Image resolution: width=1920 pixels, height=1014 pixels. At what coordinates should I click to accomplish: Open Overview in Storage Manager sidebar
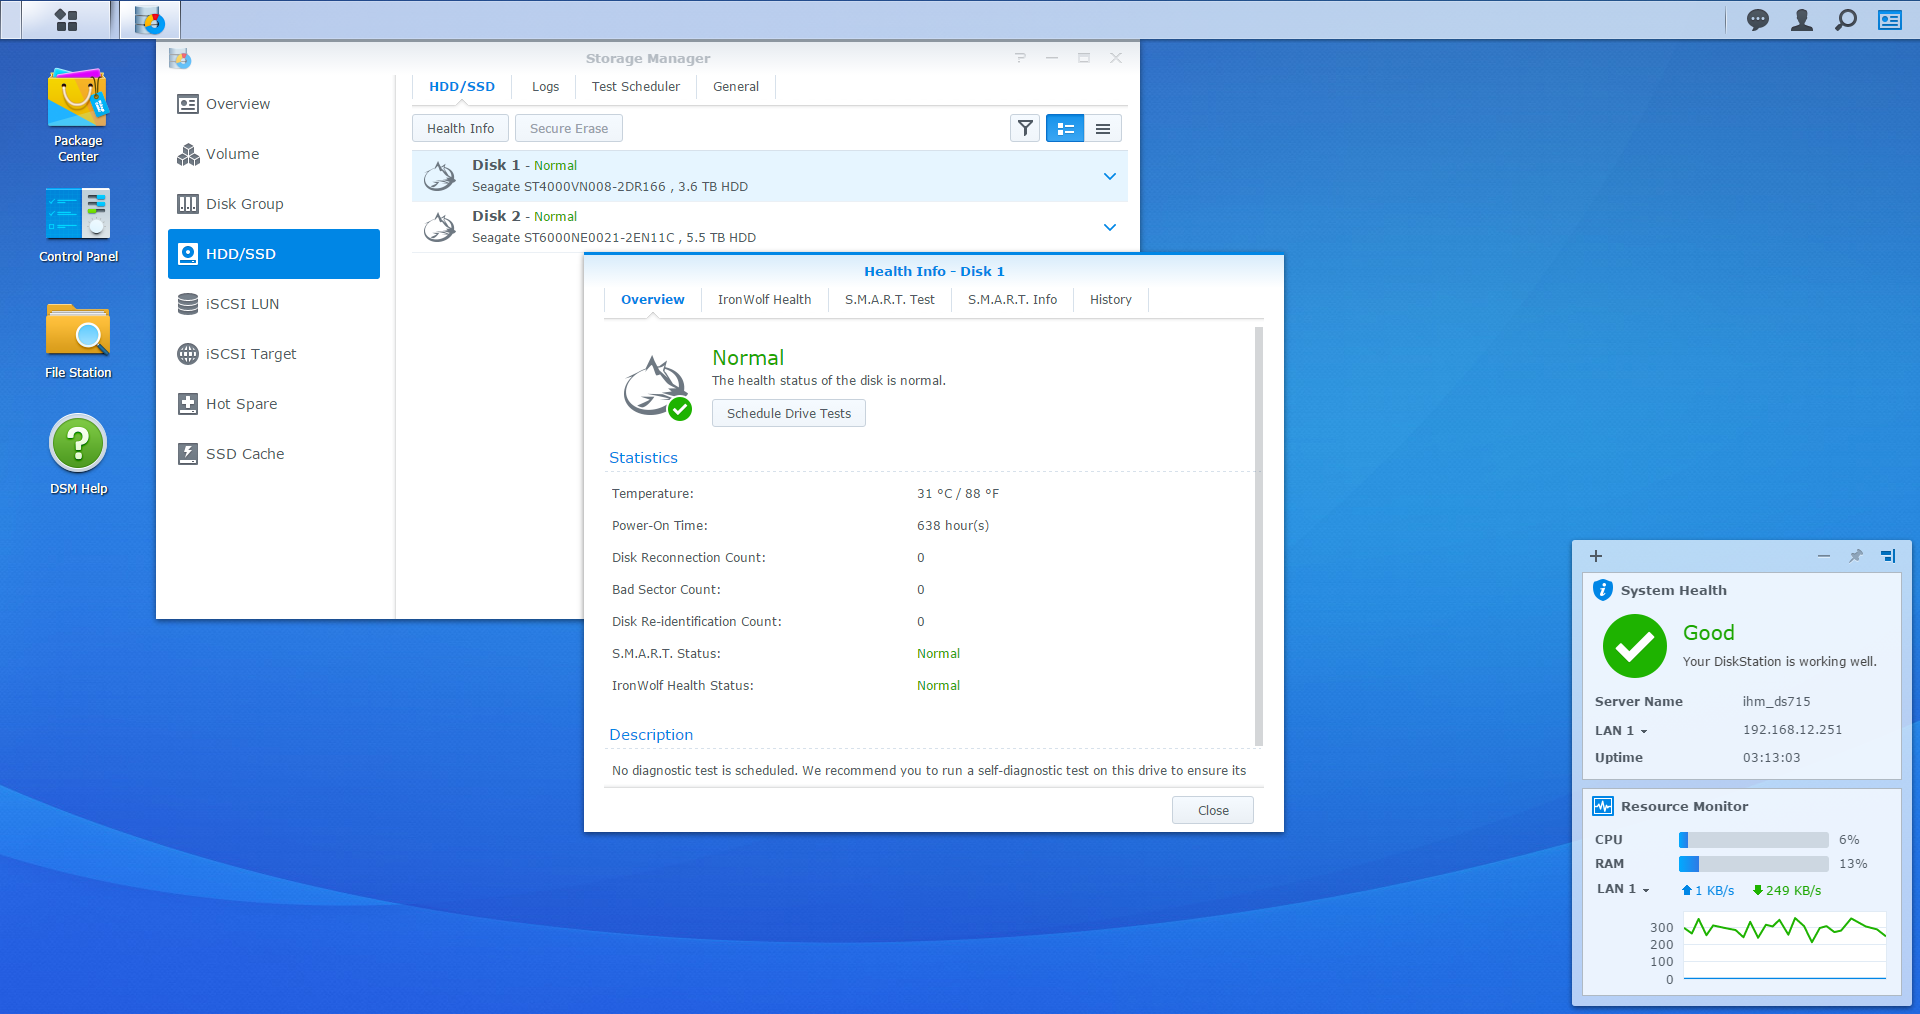(x=274, y=104)
